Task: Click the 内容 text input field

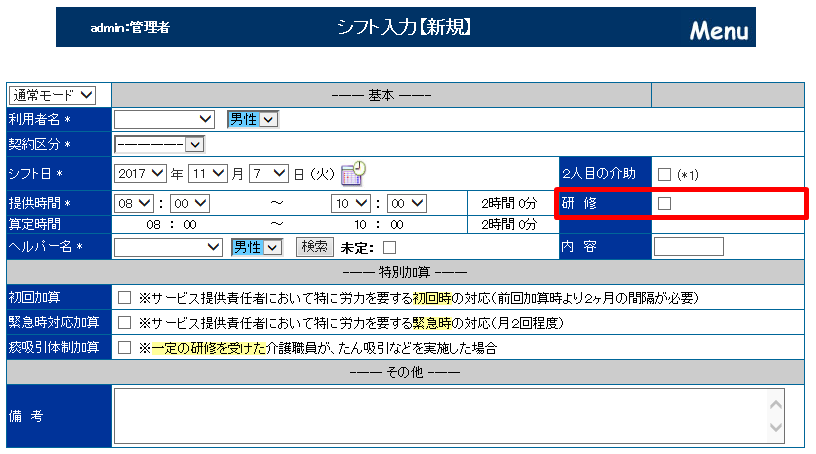Action: tap(688, 246)
